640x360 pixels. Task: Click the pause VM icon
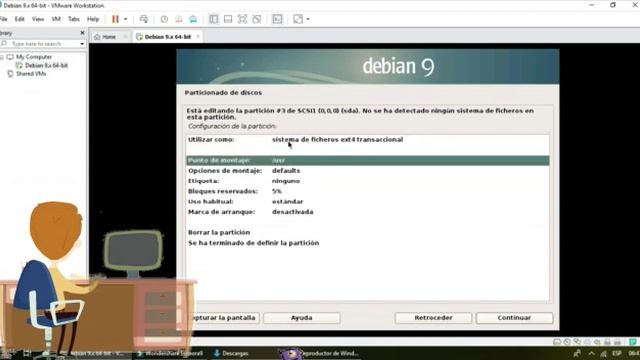(x=116, y=19)
